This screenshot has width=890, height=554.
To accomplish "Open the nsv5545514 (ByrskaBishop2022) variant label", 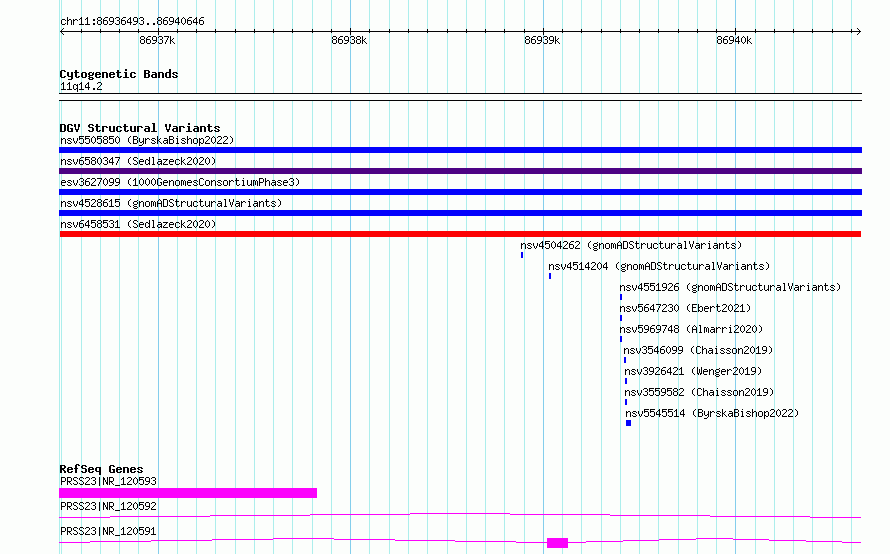I will point(712,413).
